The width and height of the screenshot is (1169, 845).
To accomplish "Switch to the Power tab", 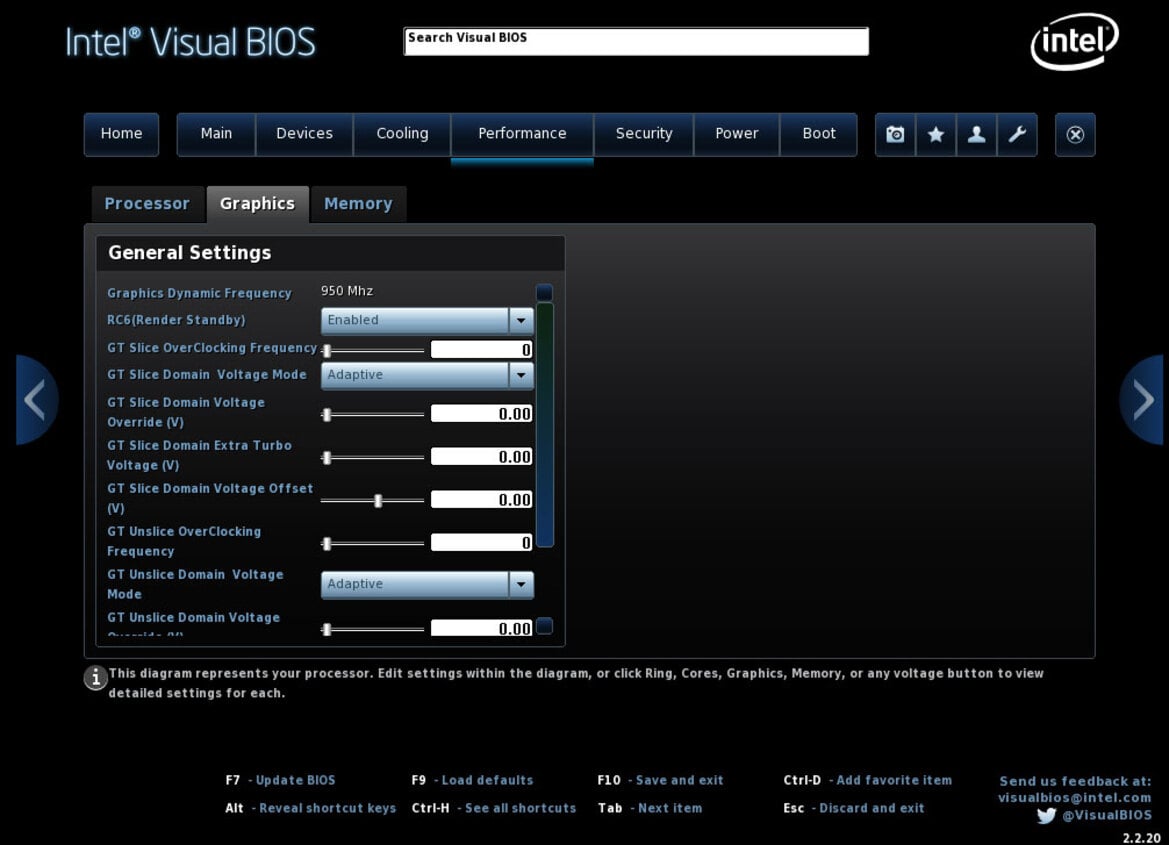I will click(x=737, y=133).
